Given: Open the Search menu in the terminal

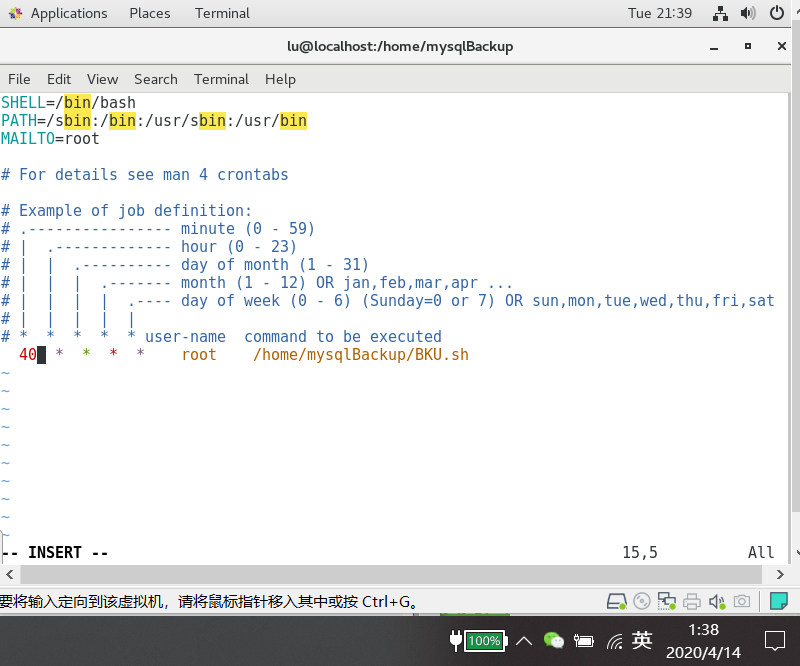Looking at the screenshot, I should point(155,79).
